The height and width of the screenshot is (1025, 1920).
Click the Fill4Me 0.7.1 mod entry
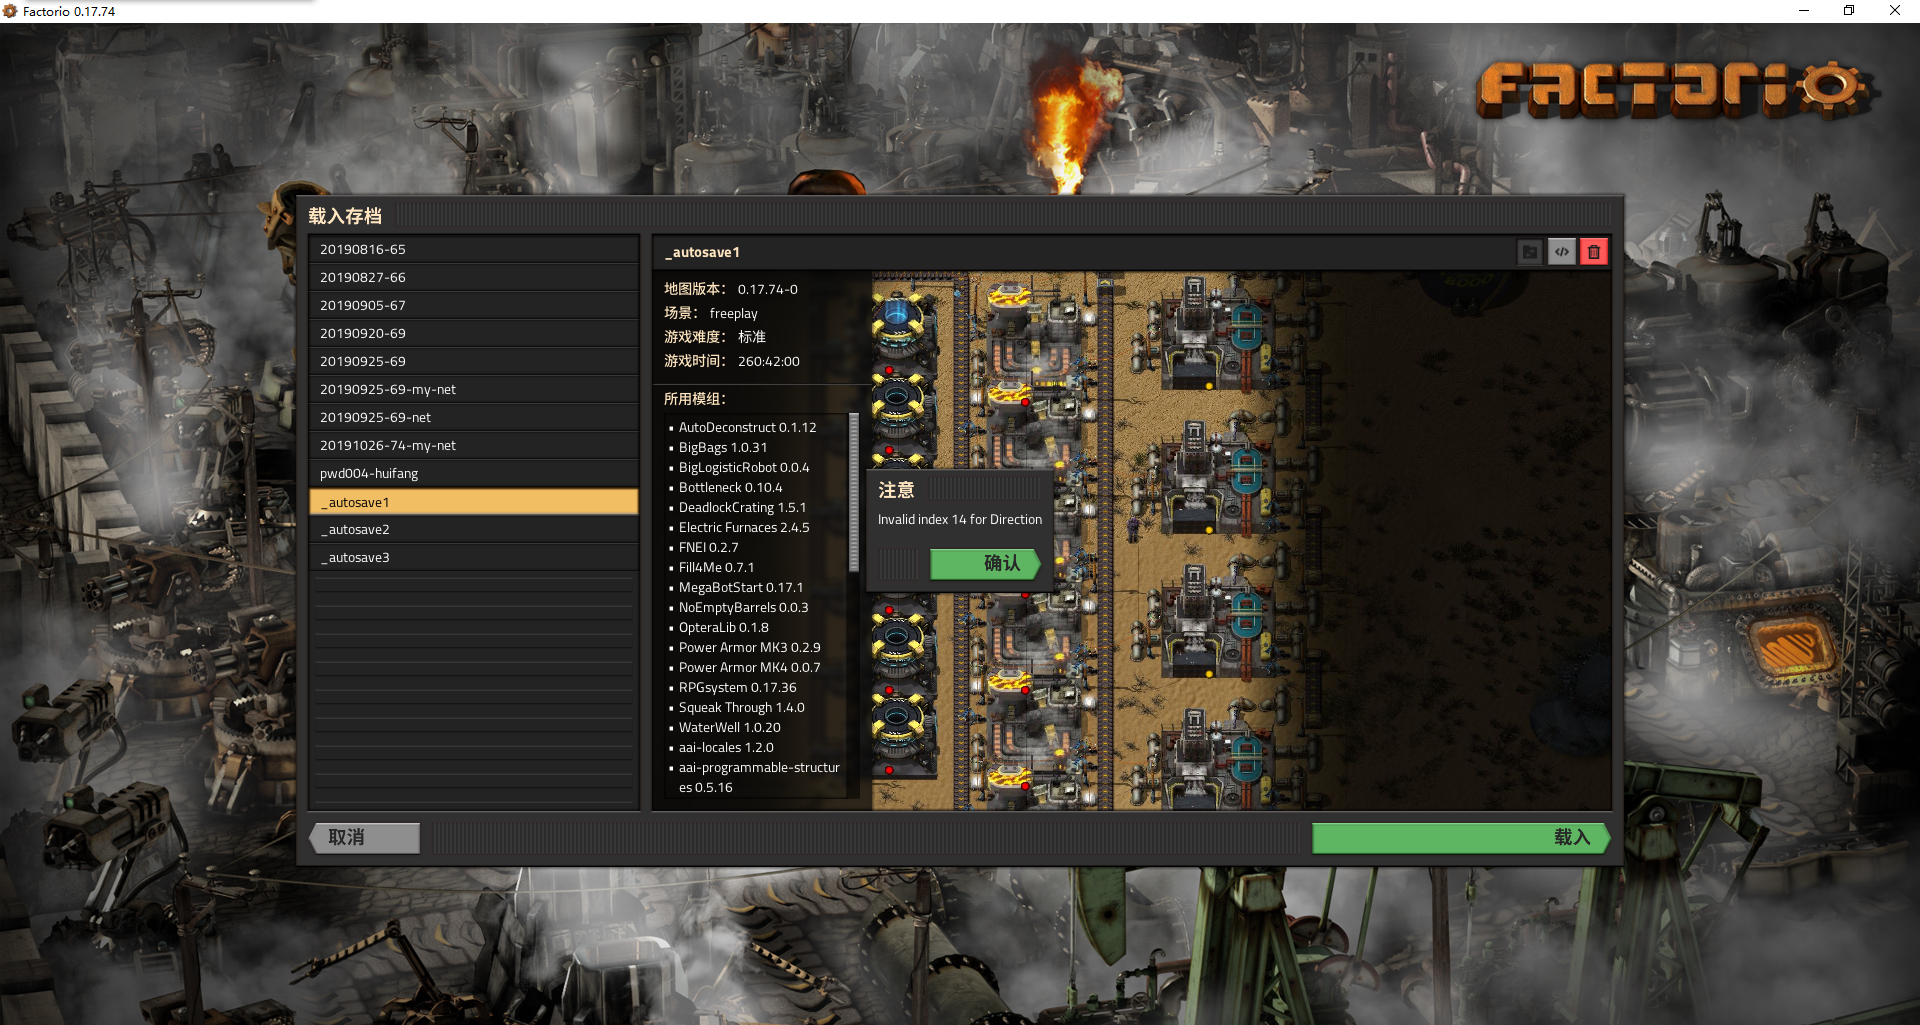pyautogui.click(x=716, y=567)
